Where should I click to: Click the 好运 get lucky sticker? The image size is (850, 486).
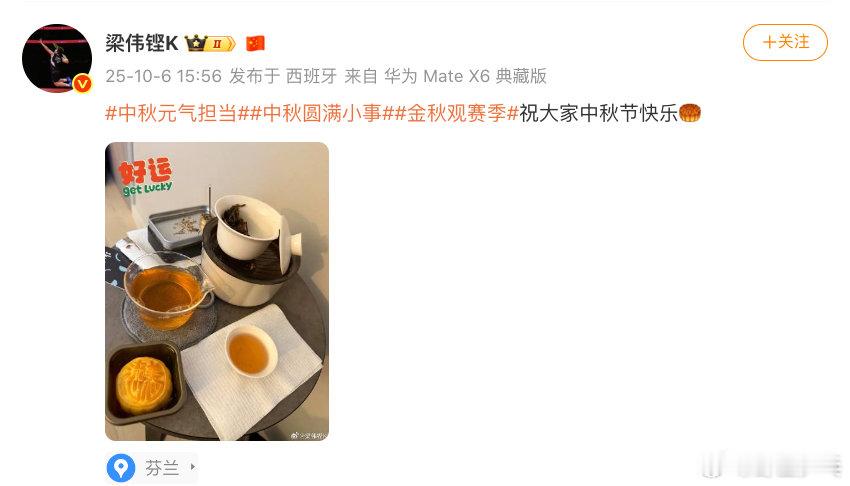point(145,177)
